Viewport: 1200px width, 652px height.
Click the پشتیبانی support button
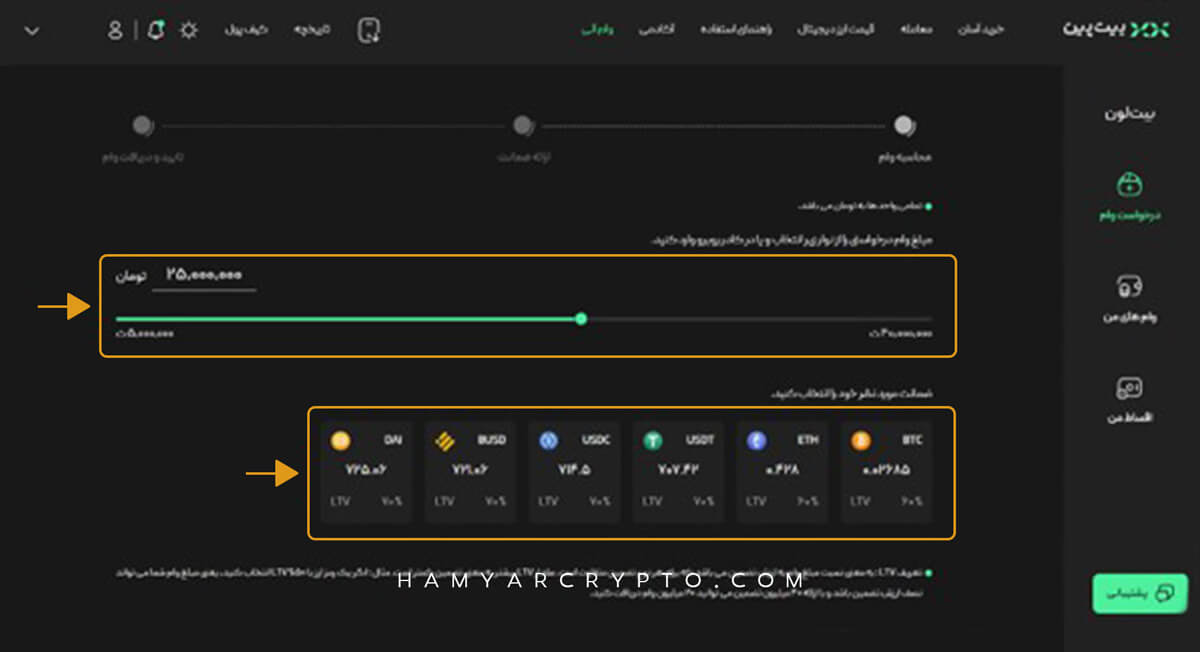coord(1138,593)
